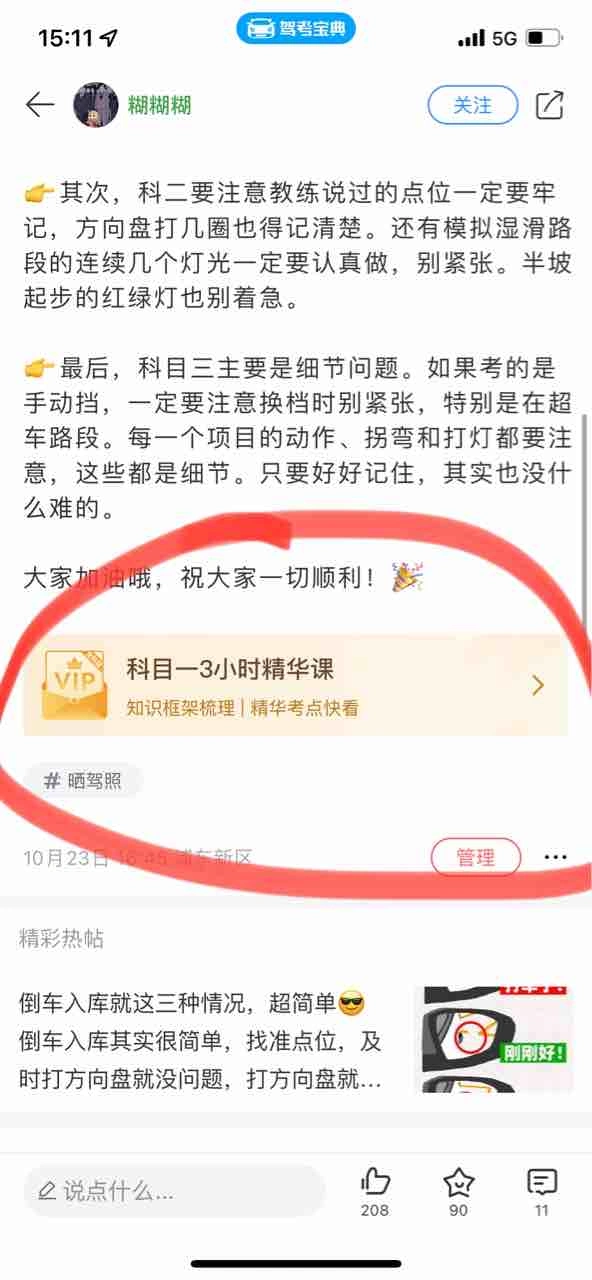Tap the VIP envelope icon
The image size is (592, 1280).
click(x=76, y=686)
